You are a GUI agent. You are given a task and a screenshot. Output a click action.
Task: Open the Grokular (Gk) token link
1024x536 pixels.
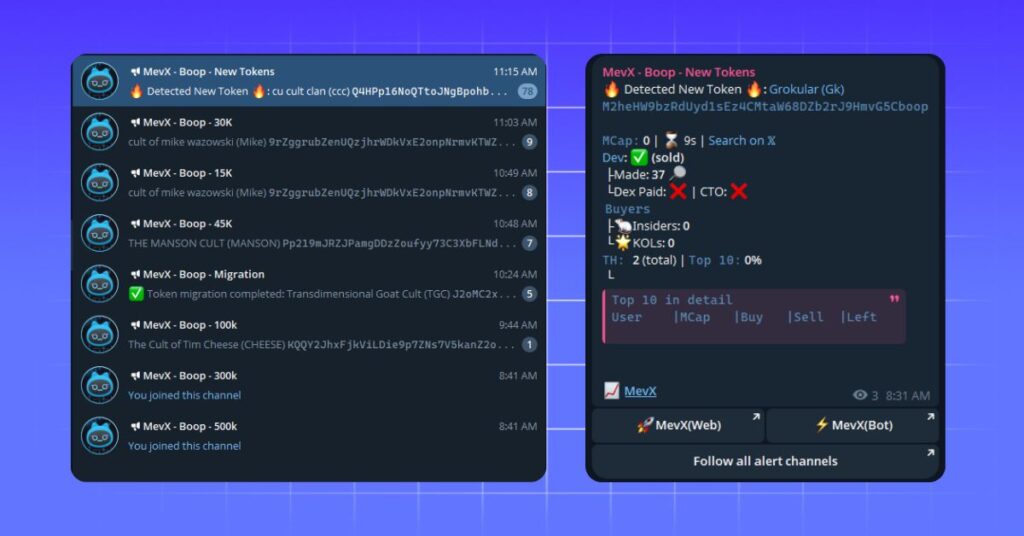(807, 89)
